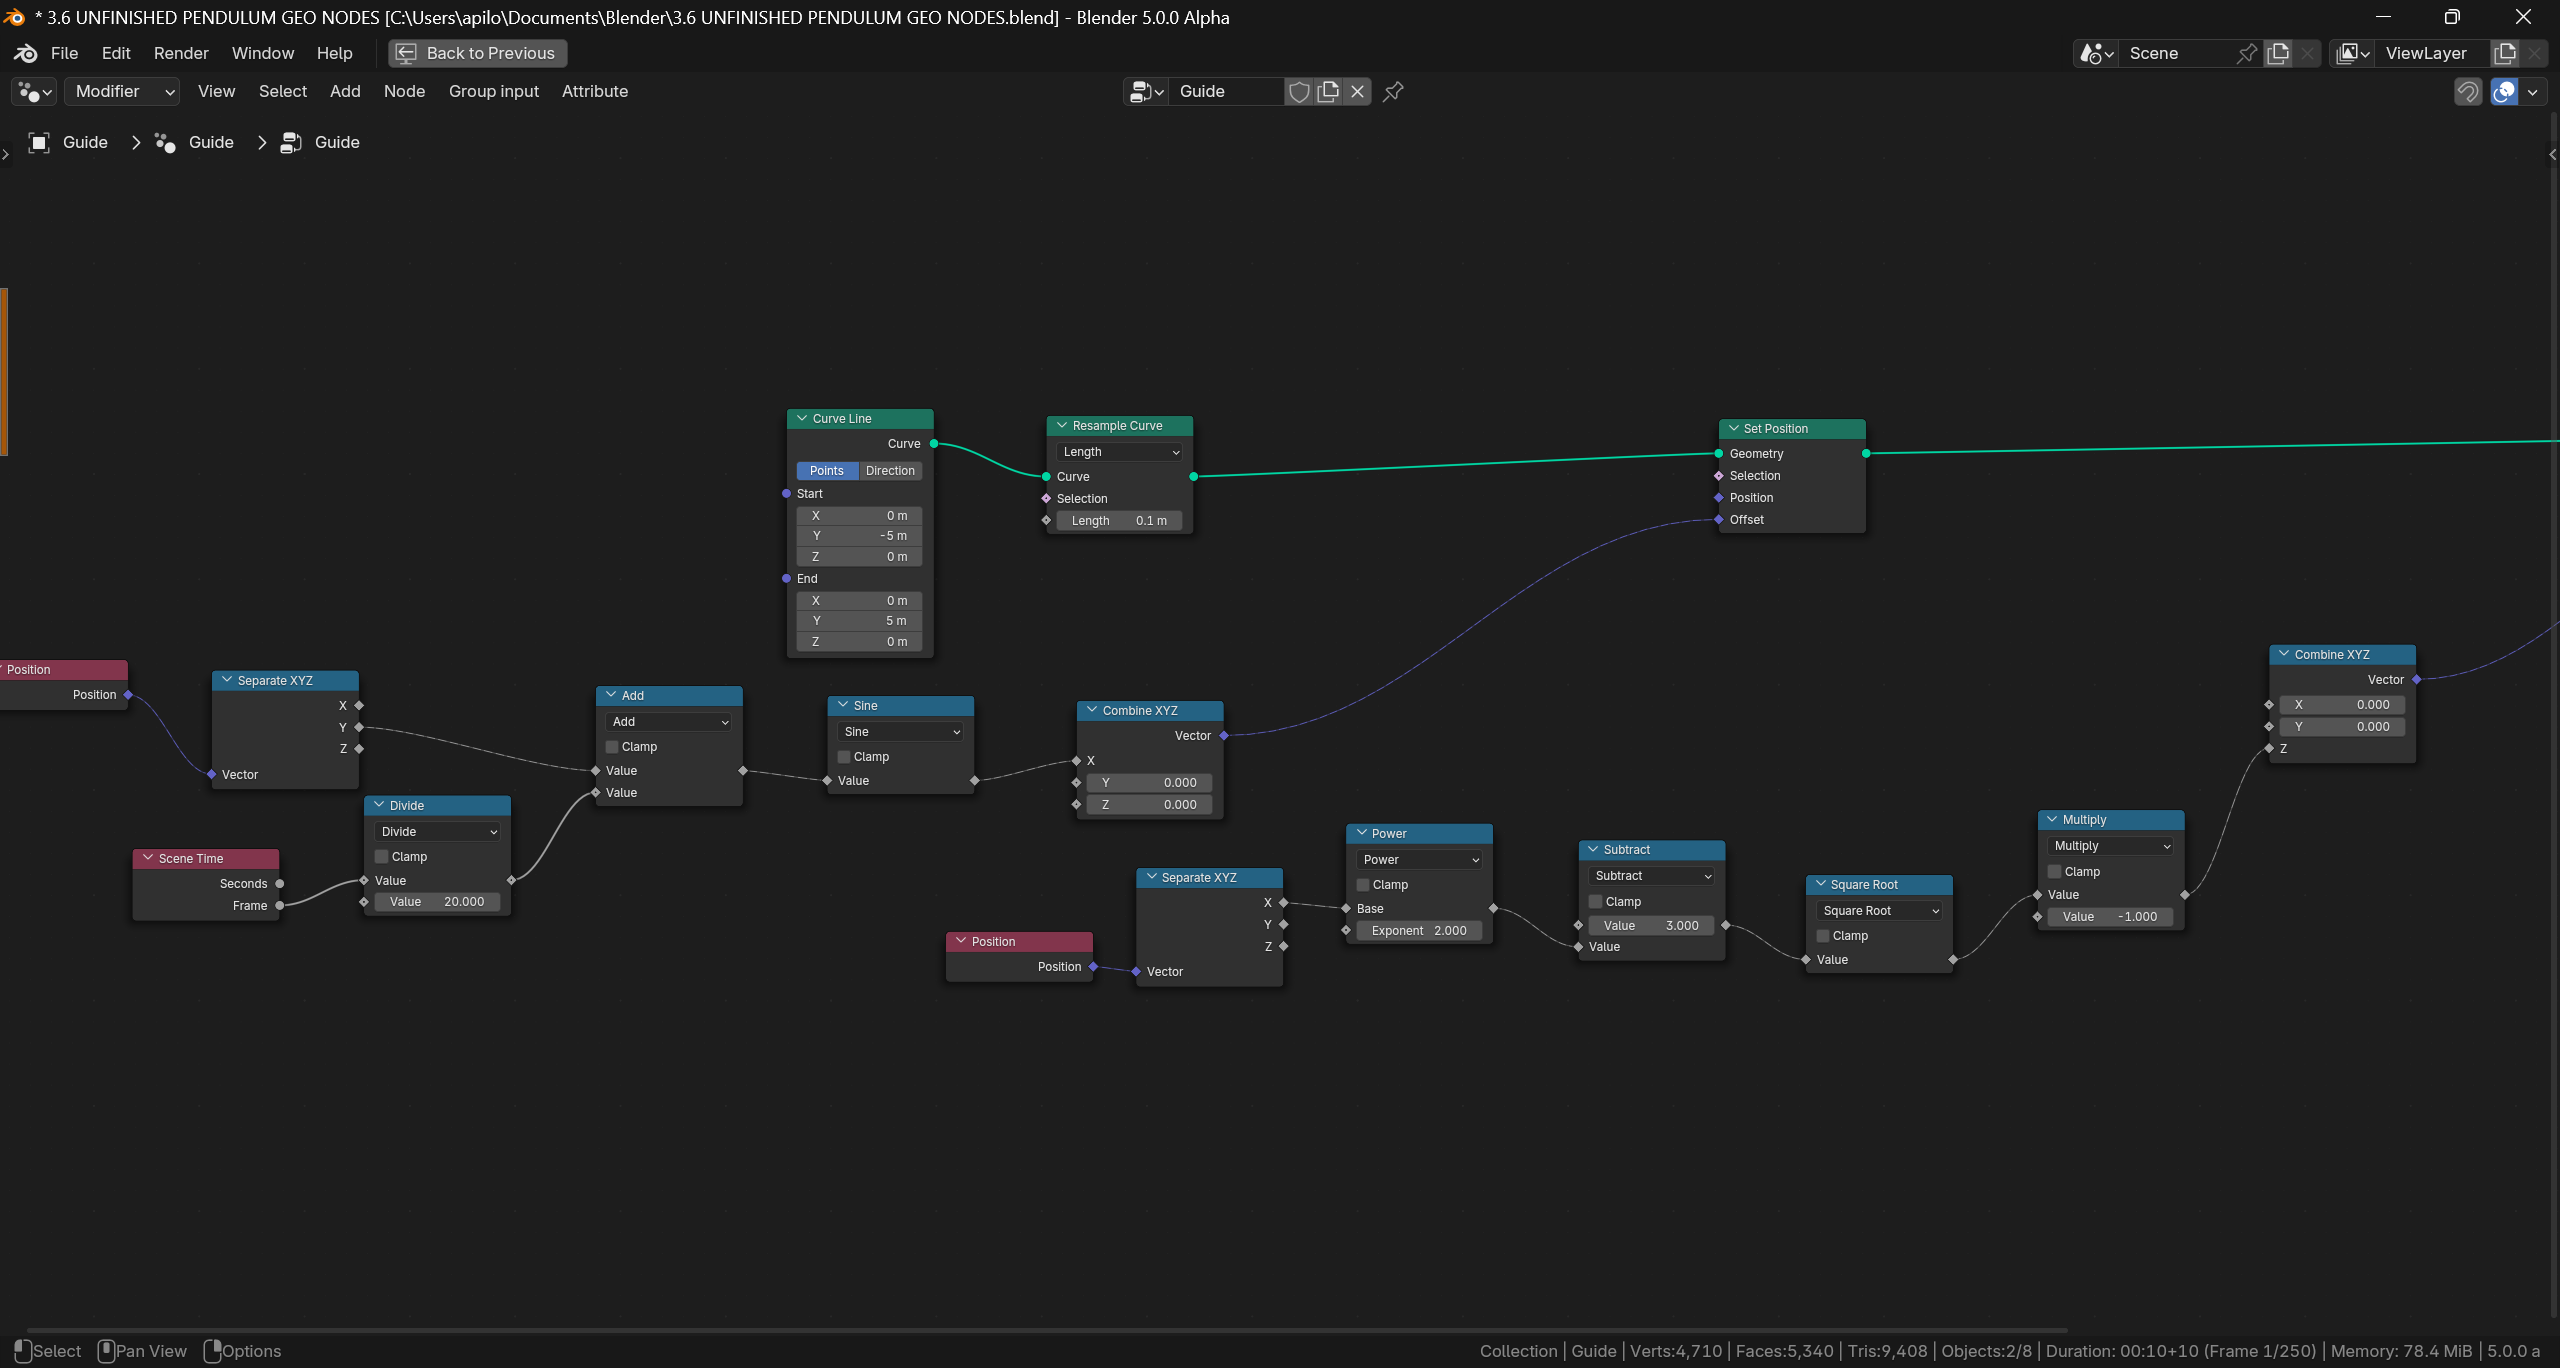Unlink the Guide node group with X icon
Viewport: 2560px width, 1368px height.
pos(1357,92)
